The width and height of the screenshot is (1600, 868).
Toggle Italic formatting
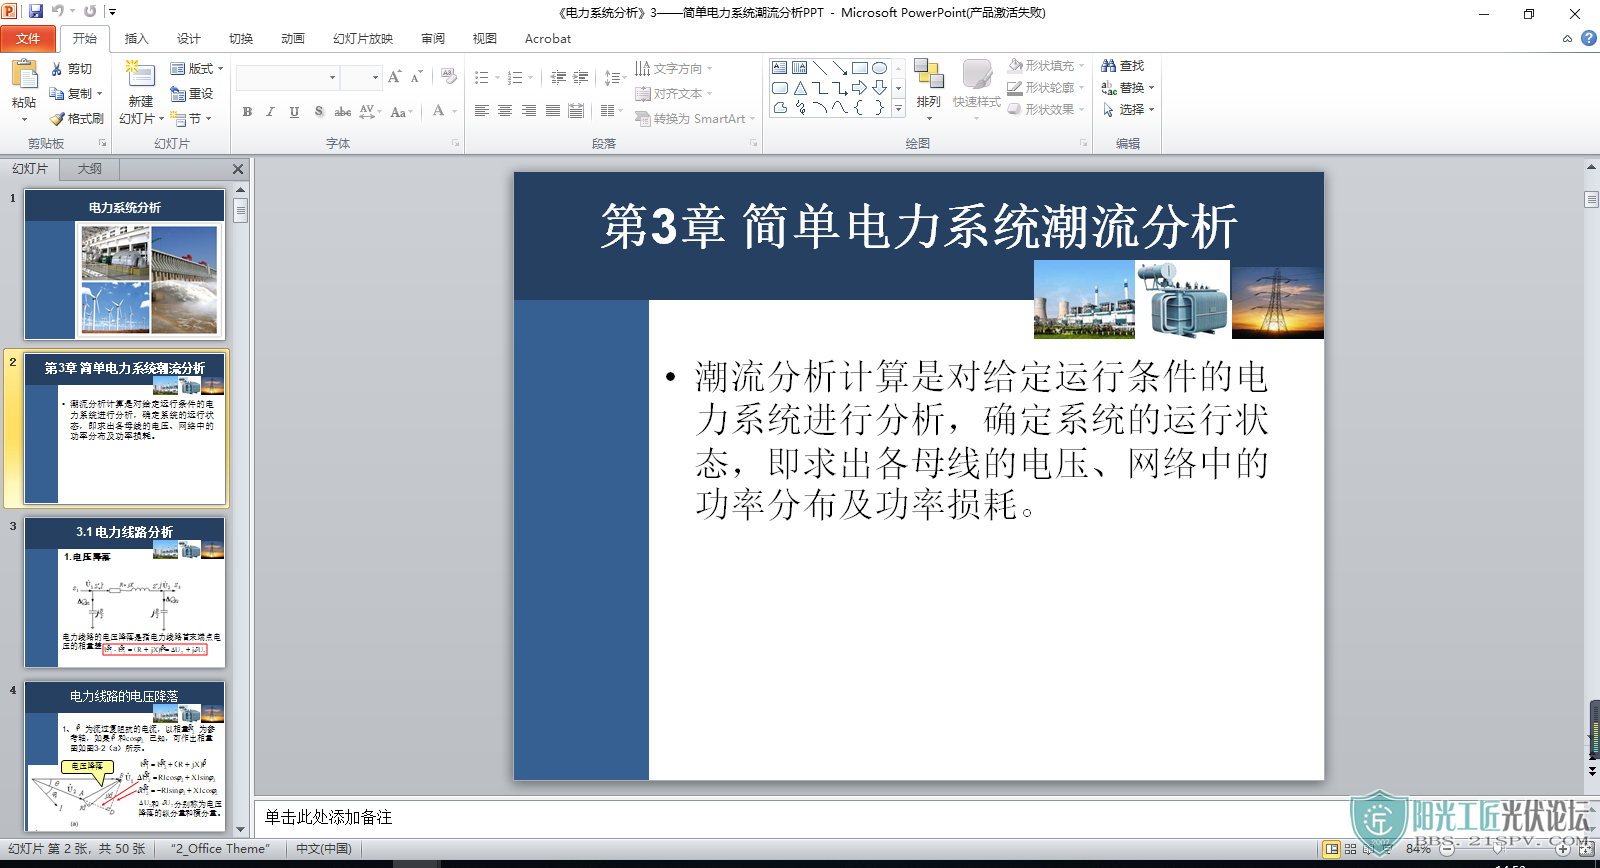coord(270,111)
